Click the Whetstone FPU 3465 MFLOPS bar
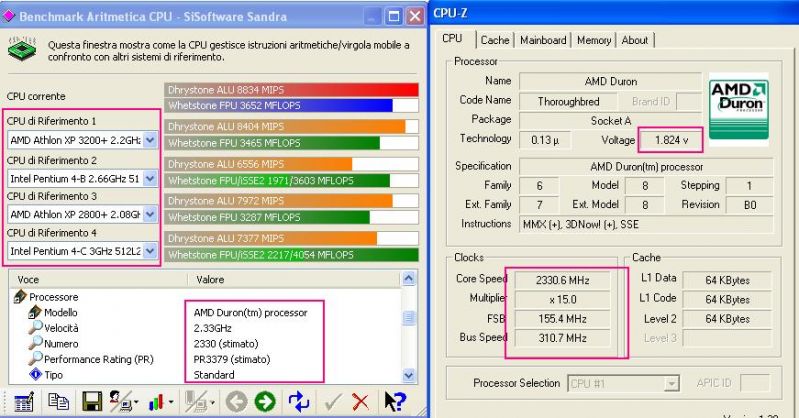 [x=272, y=143]
